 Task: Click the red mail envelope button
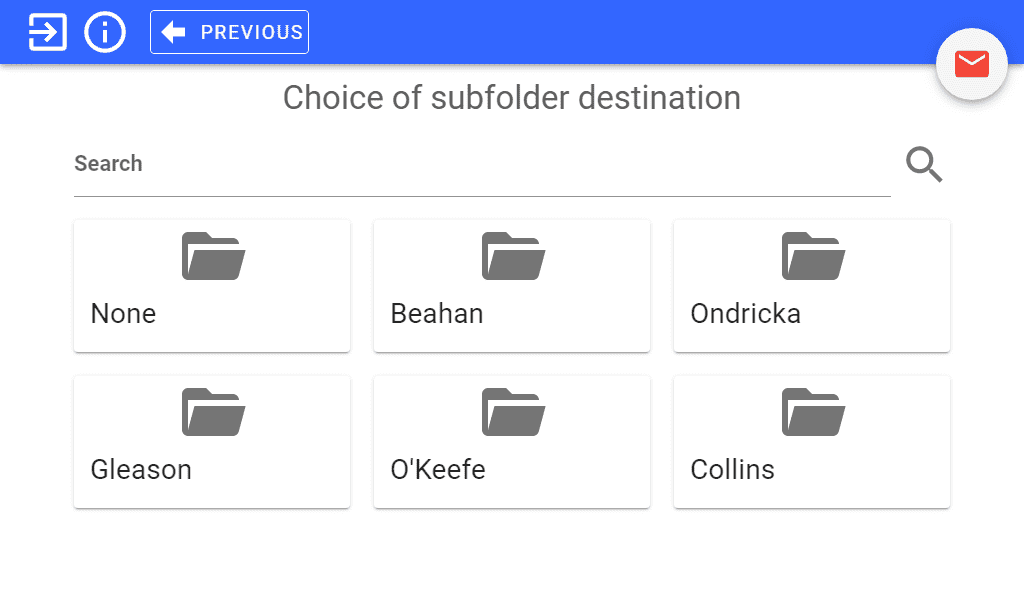point(972,64)
